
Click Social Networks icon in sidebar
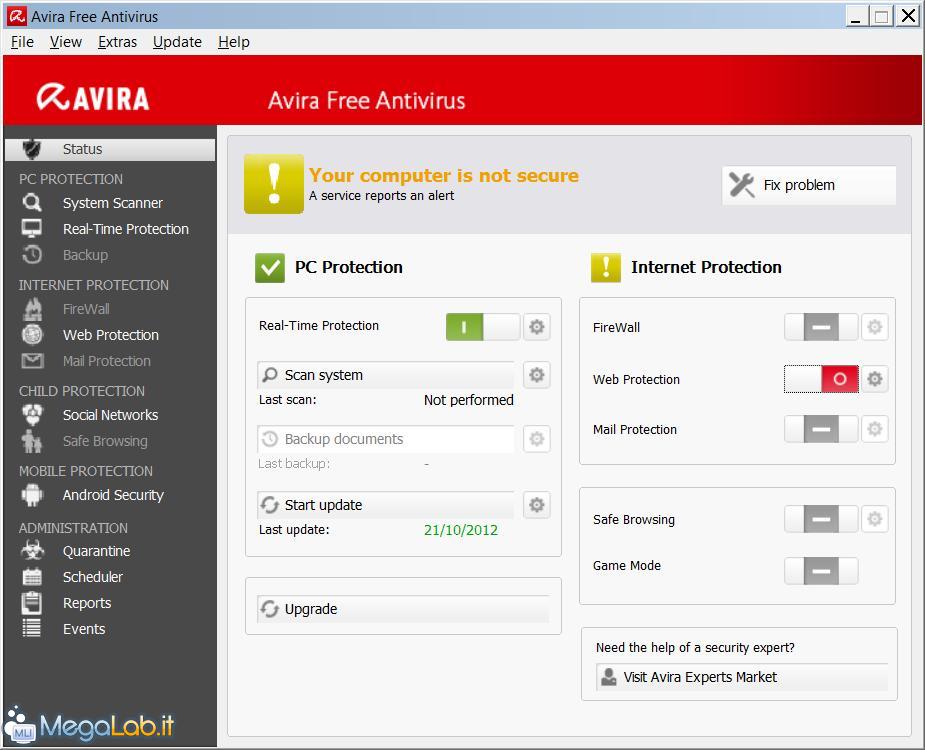click(32, 415)
